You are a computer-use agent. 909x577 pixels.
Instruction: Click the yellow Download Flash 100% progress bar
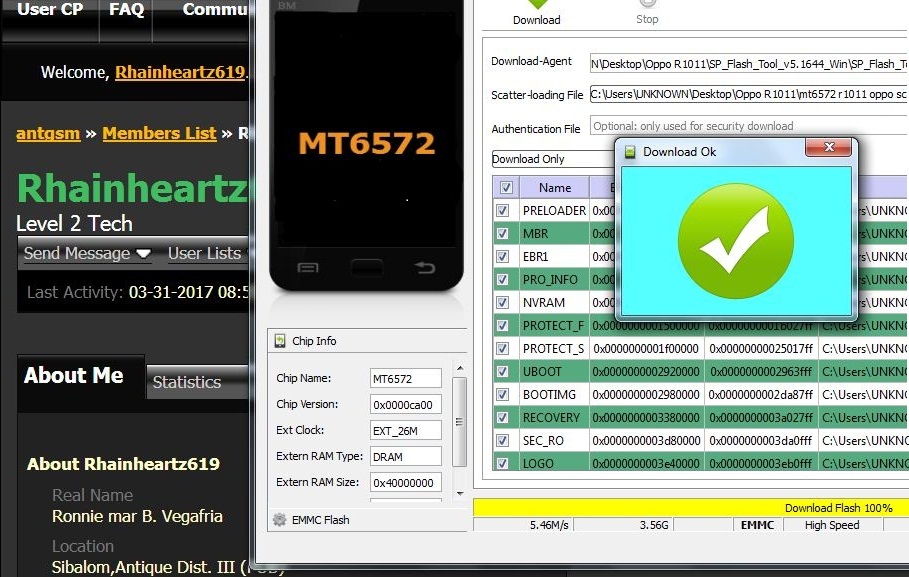690,507
